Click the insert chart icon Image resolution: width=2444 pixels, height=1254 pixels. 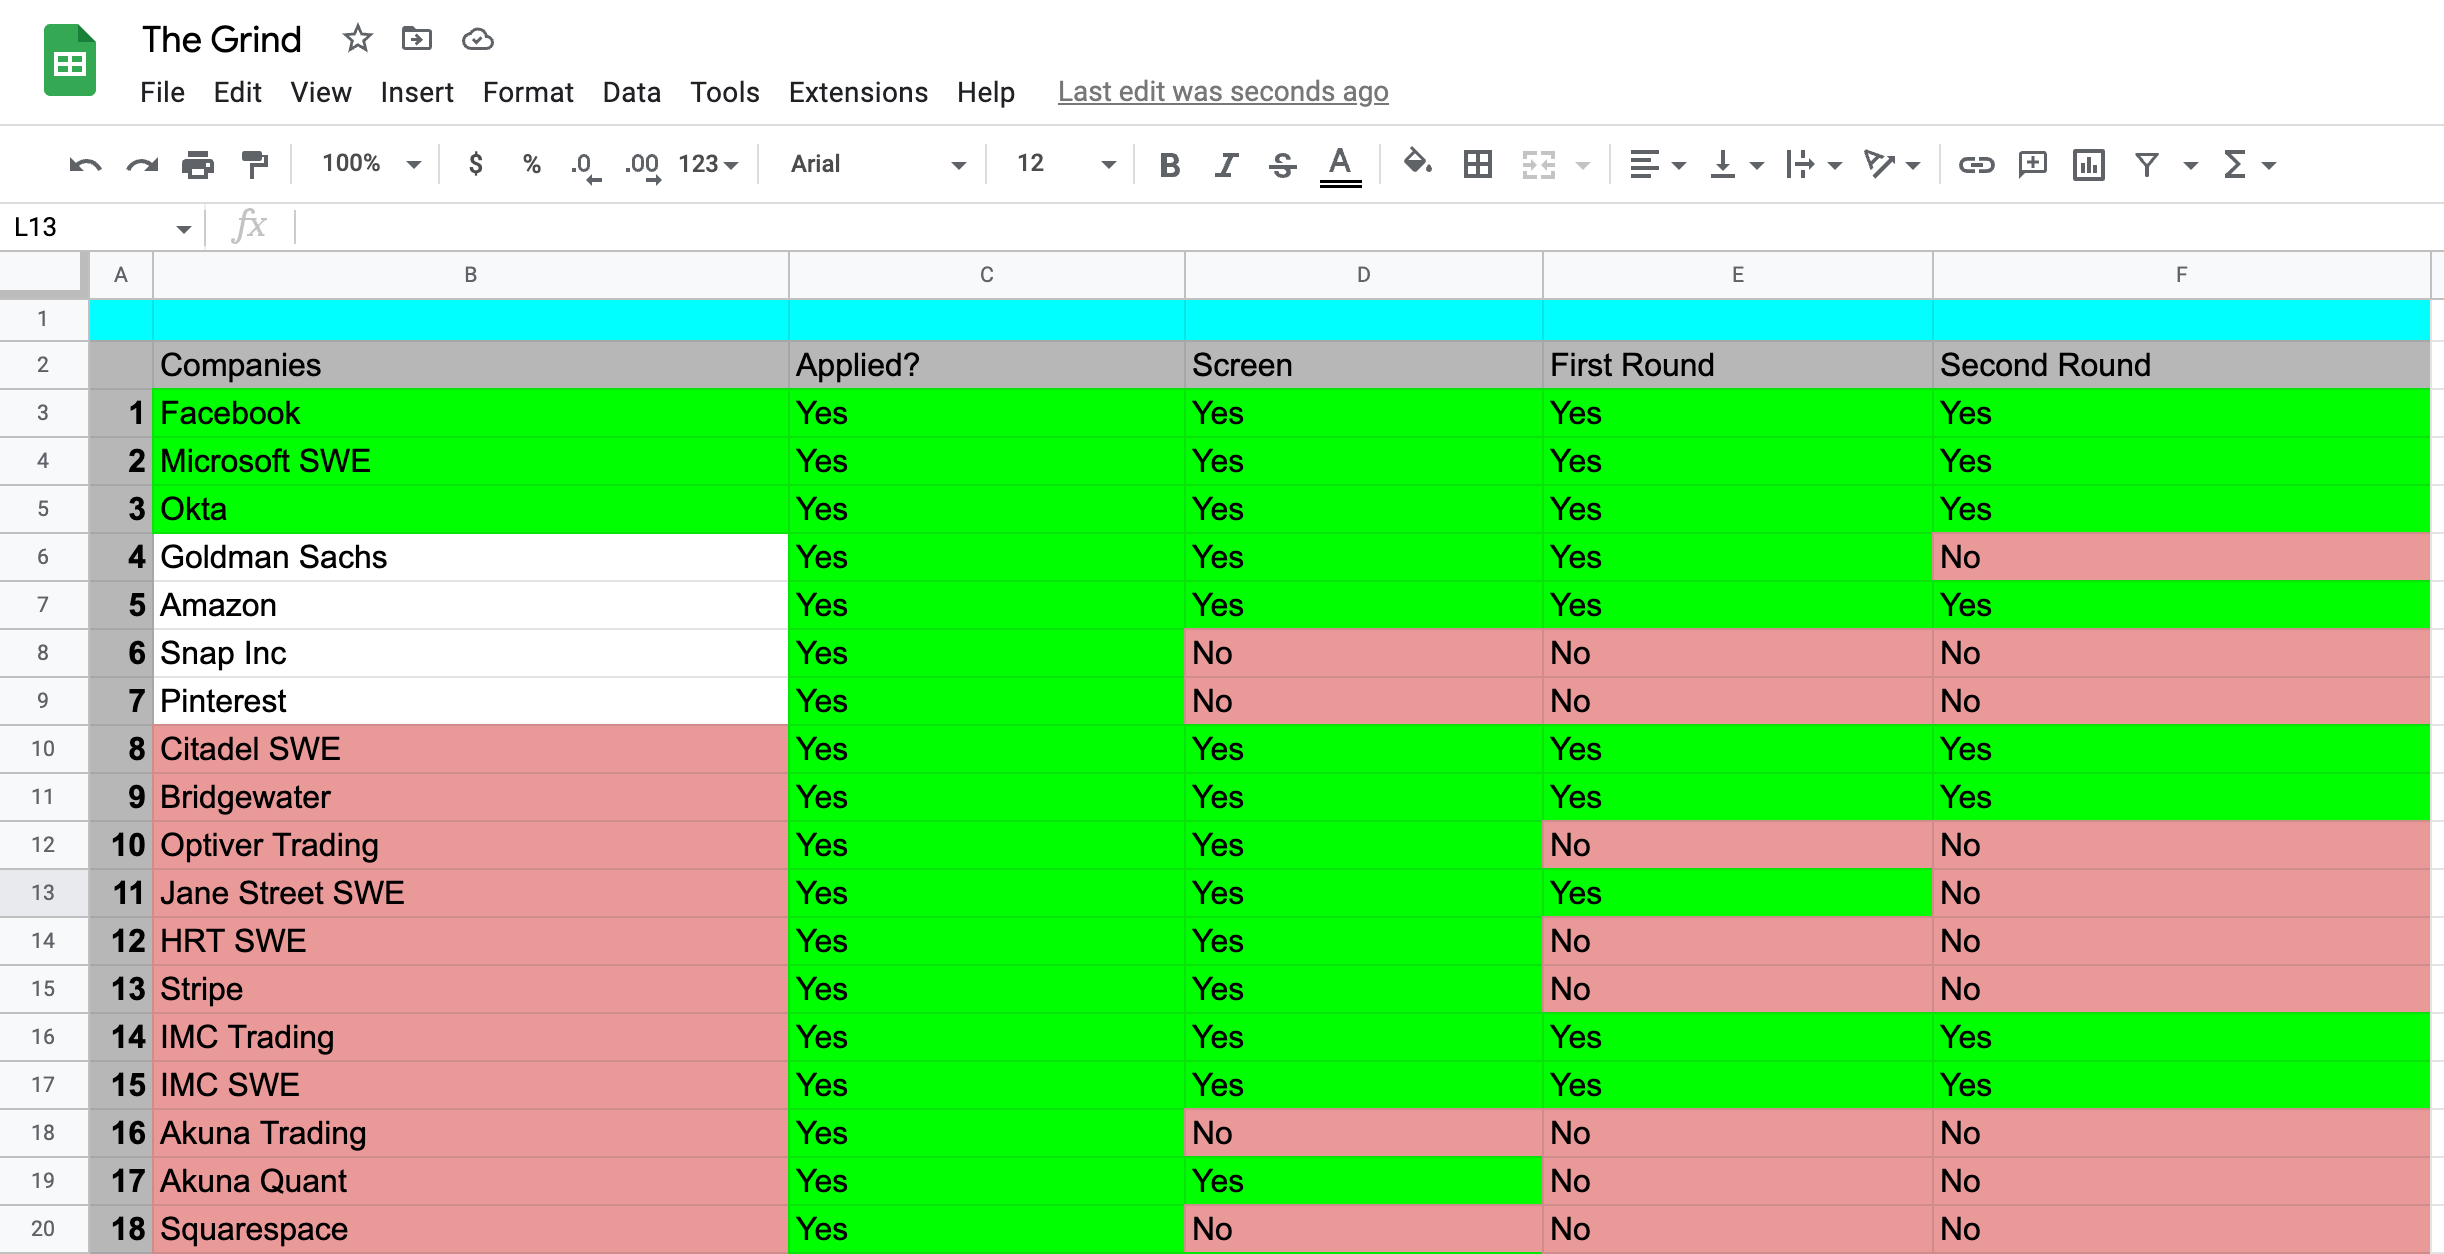click(x=2089, y=165)
